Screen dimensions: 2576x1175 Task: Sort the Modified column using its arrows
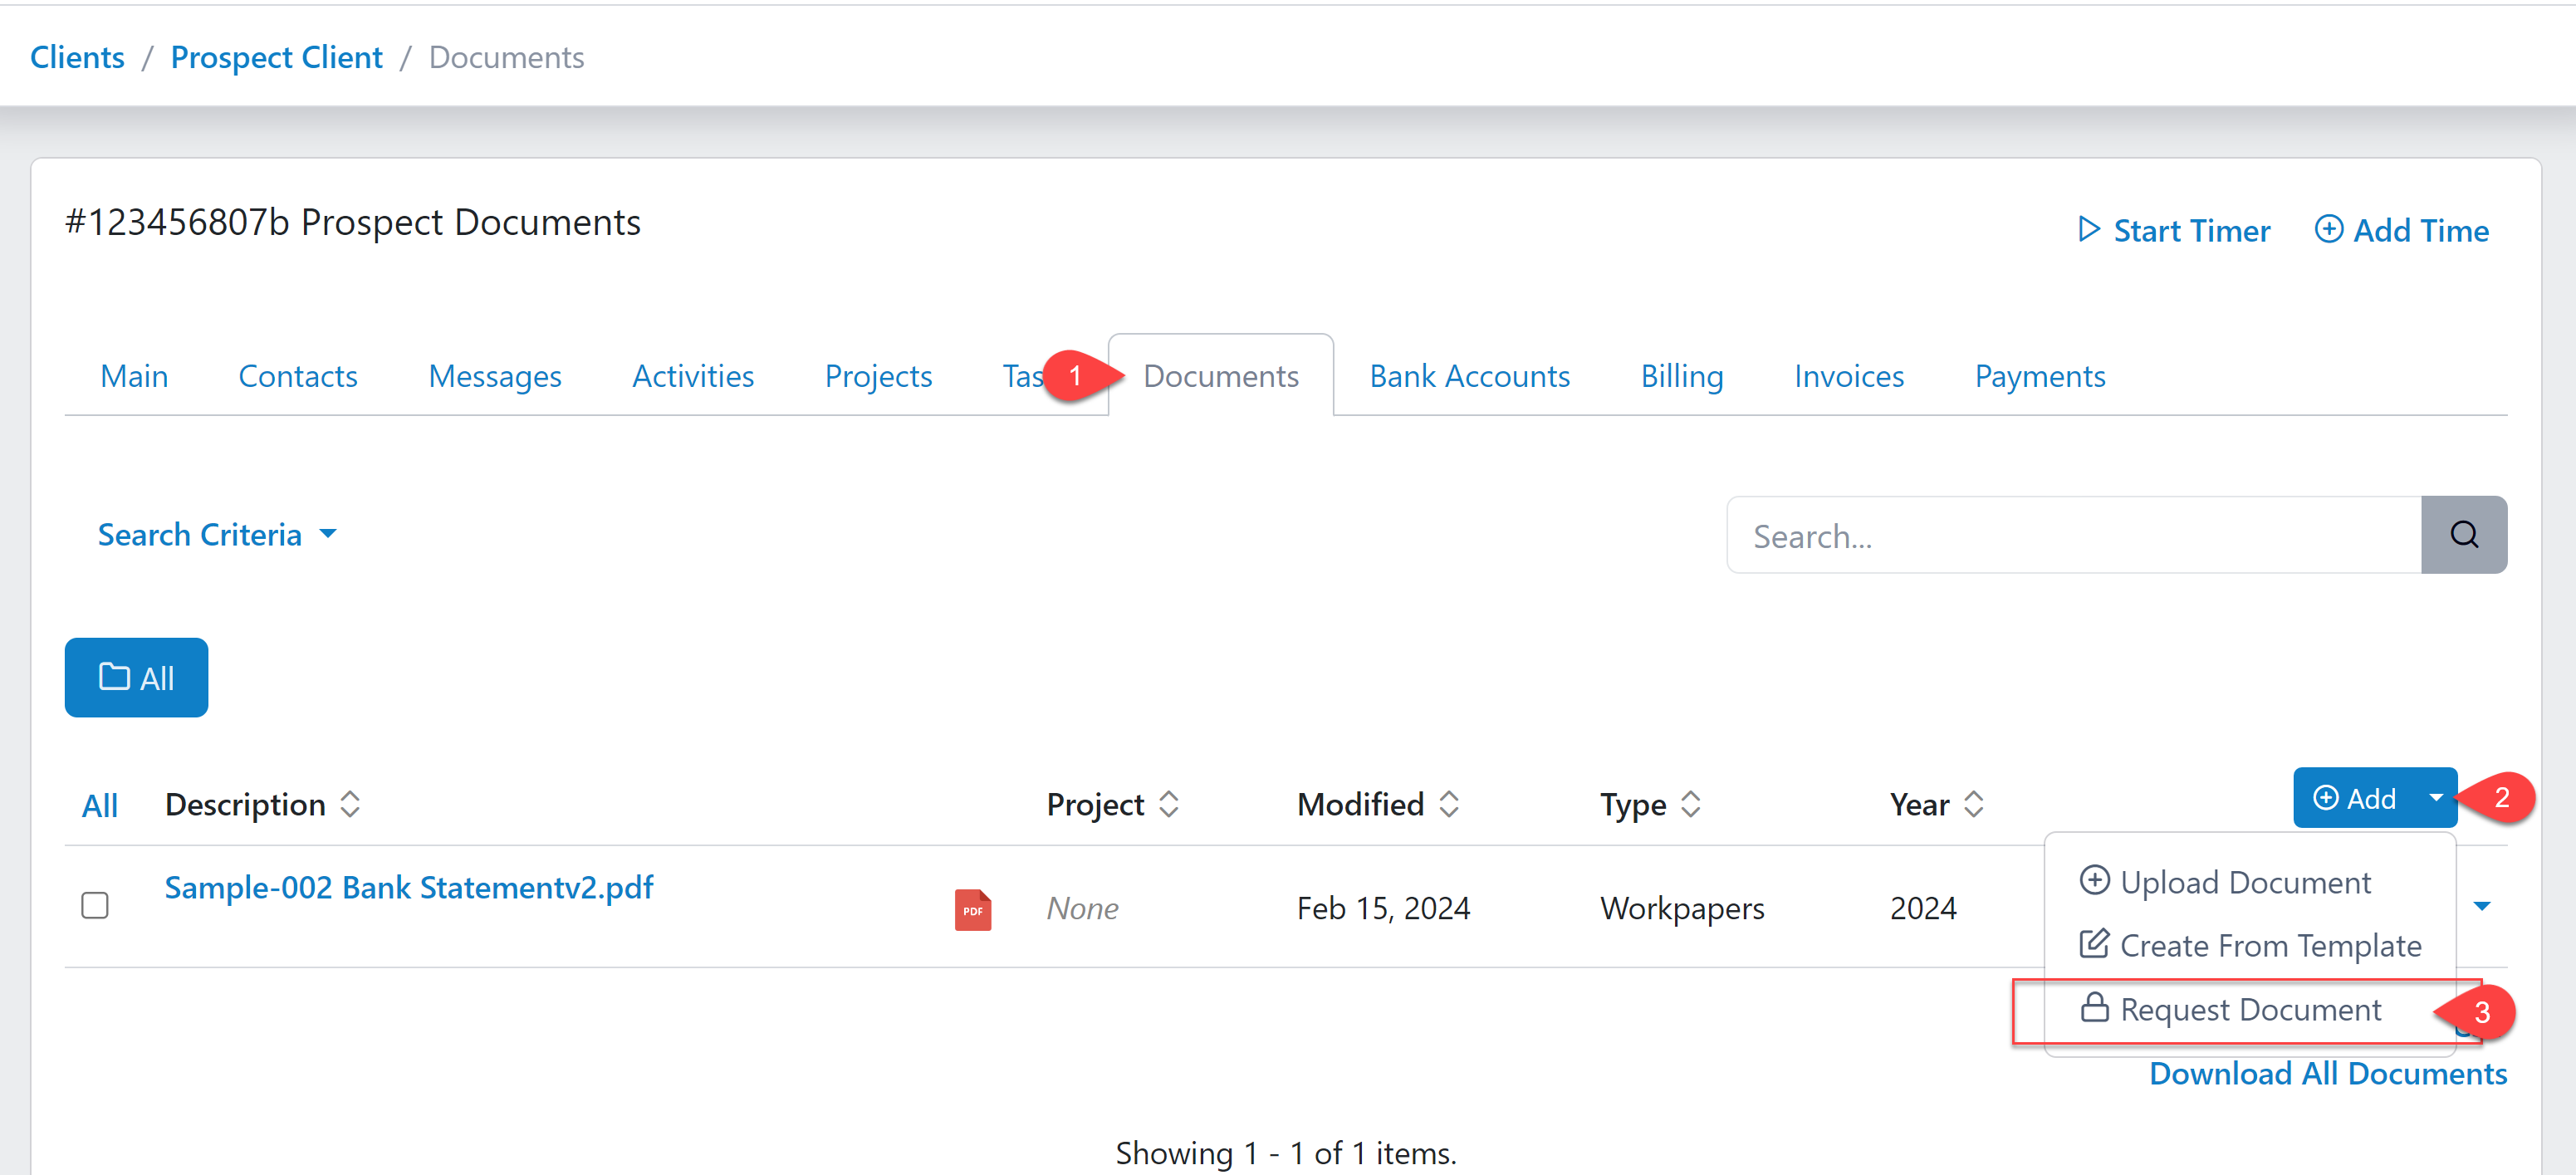pyautogui.click(x=1450, y=803)
